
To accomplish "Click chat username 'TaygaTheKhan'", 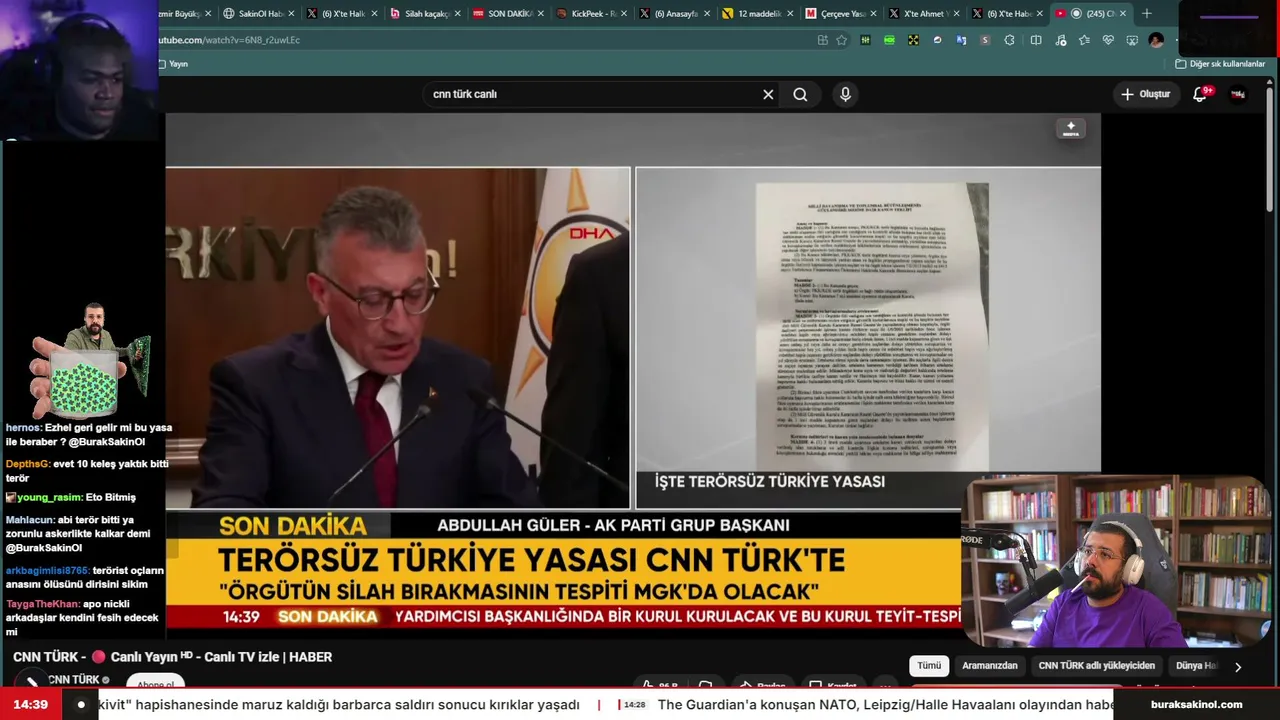I will (x=42, y=605).
